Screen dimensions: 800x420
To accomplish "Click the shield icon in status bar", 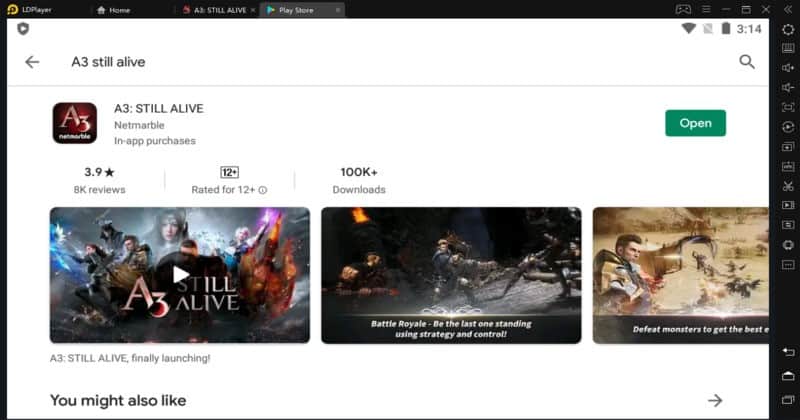I will 23,29.
